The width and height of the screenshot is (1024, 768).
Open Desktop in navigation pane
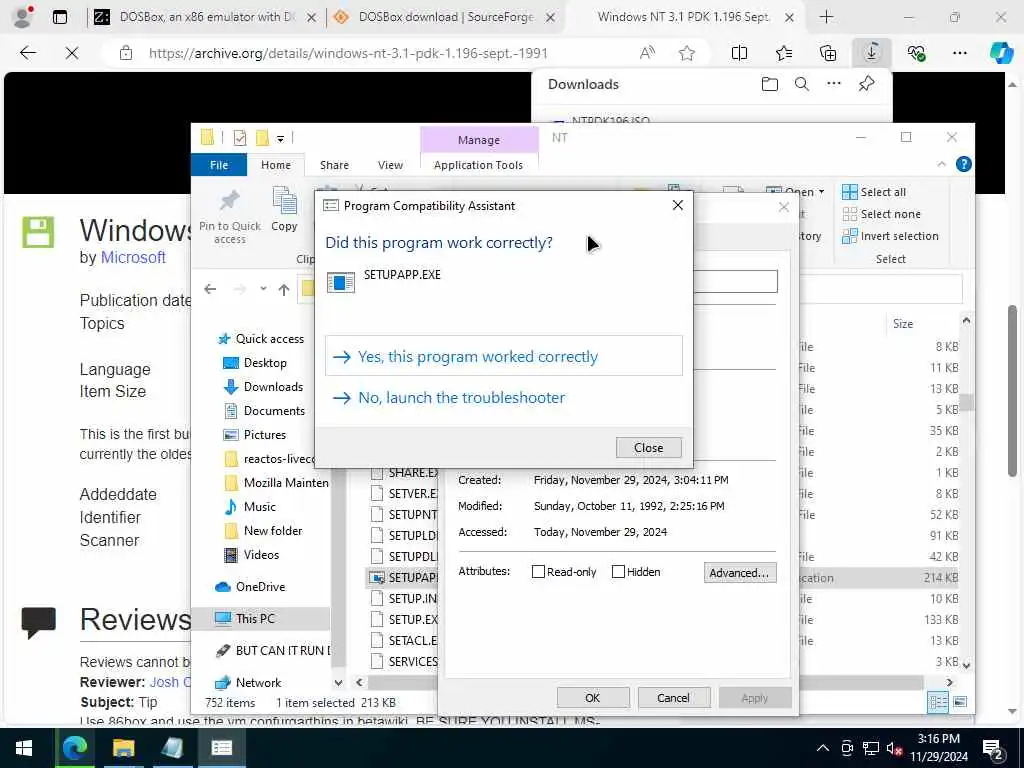pos(255,363)
